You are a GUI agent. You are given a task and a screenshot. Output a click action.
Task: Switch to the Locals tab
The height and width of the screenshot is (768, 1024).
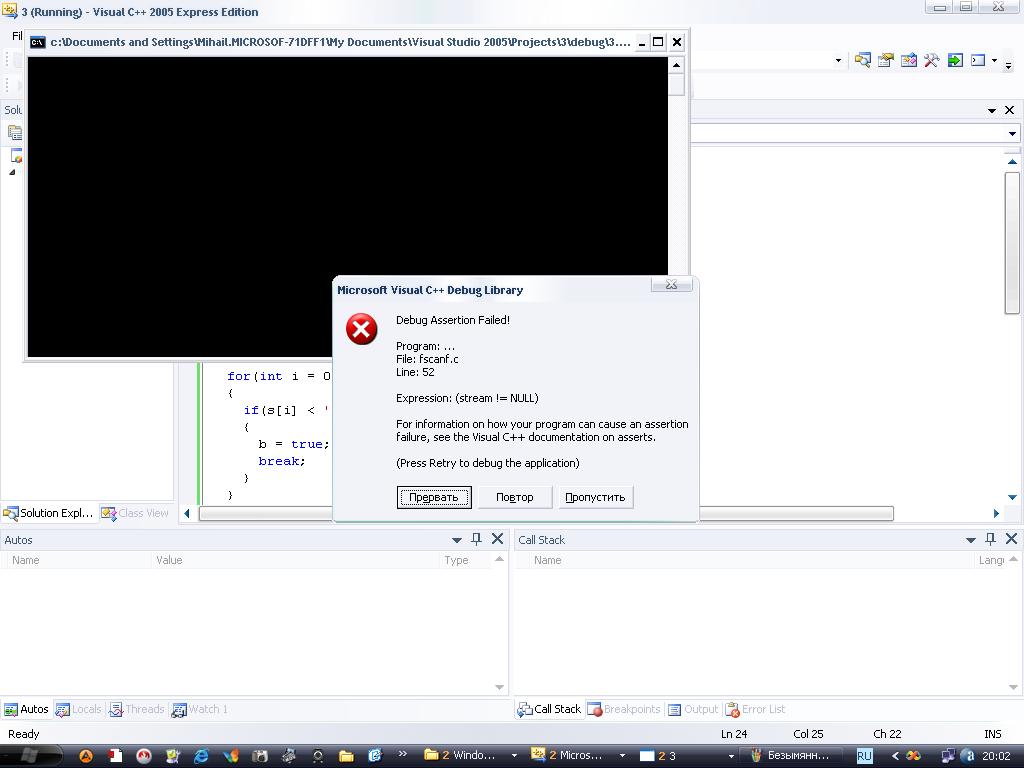pyautogui.click(x=78, y=709)
